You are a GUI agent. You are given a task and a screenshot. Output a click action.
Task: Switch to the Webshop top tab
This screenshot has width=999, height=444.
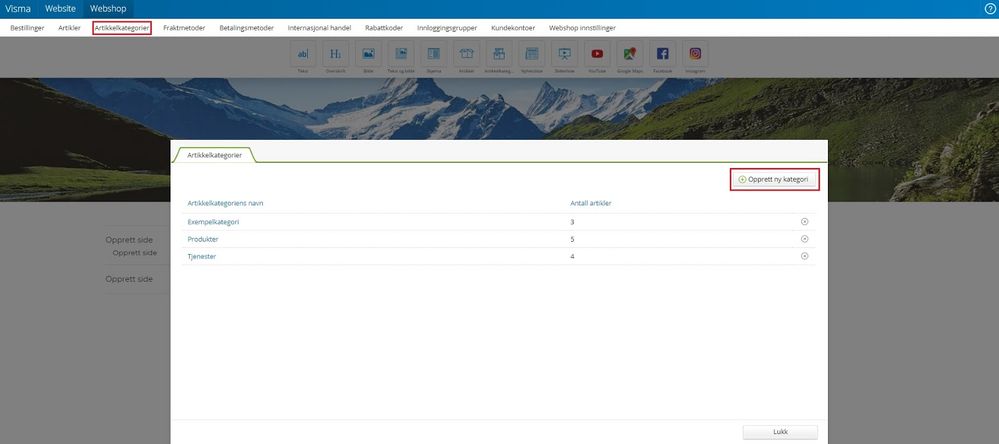(x=108, y=9)
